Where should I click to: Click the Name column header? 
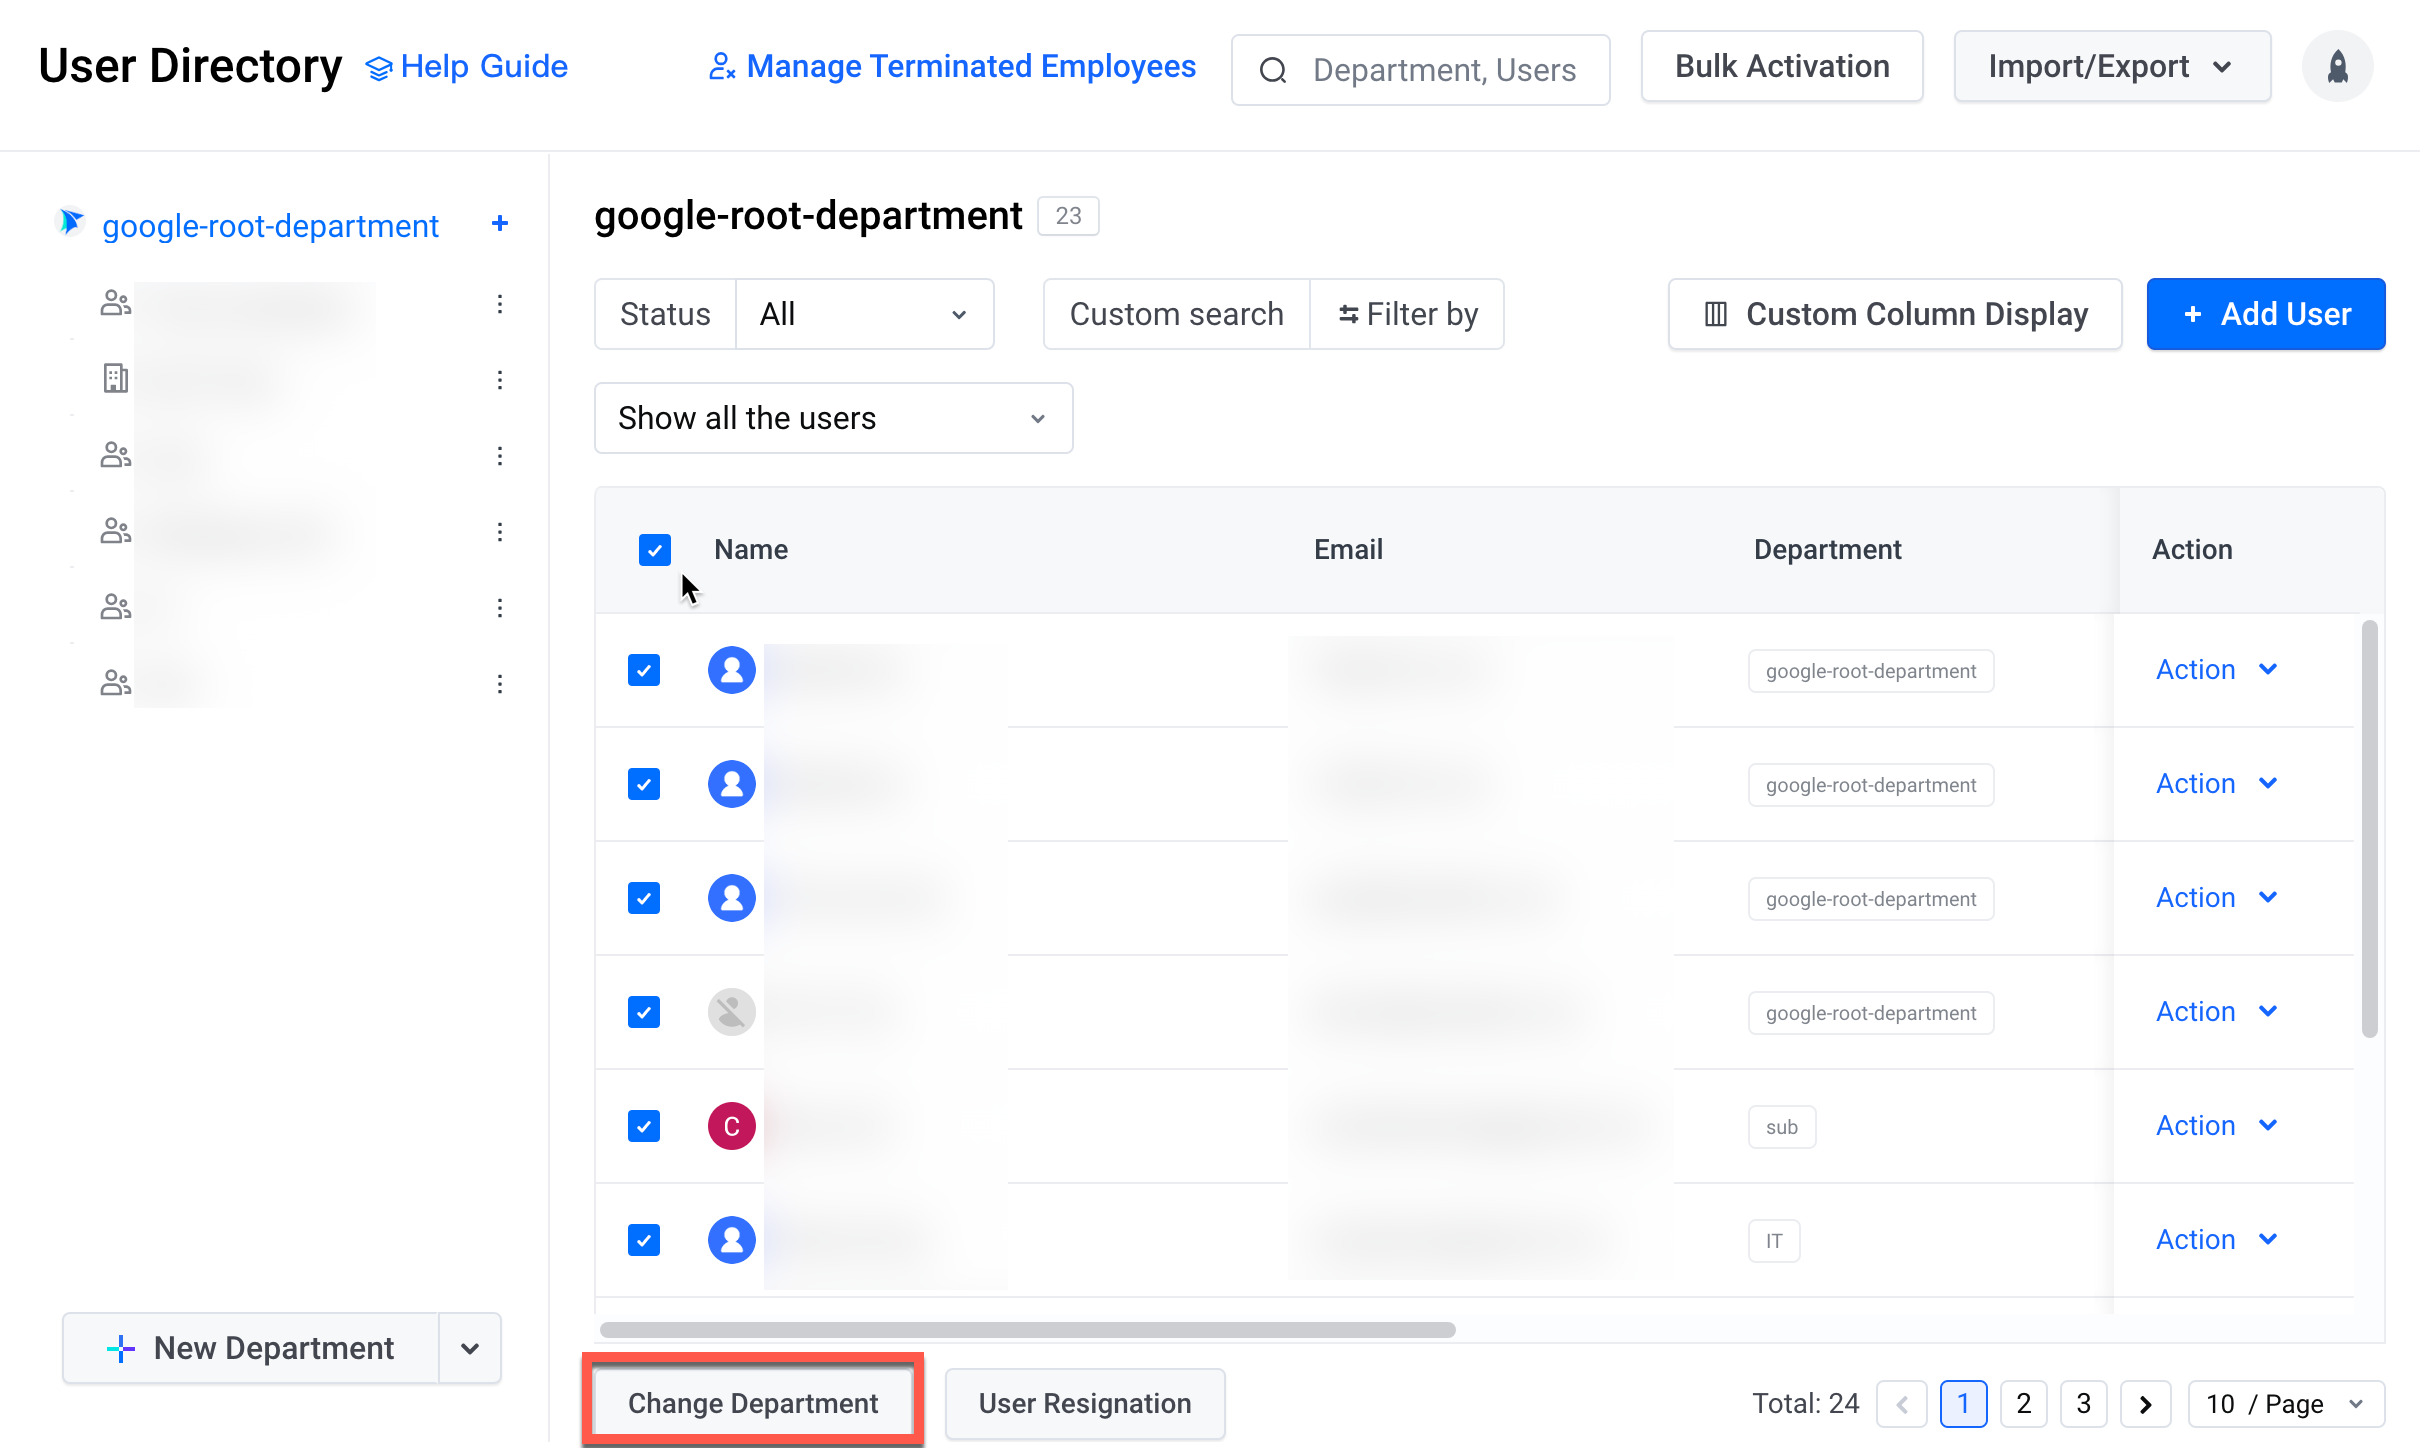click(x=751, y=550)
